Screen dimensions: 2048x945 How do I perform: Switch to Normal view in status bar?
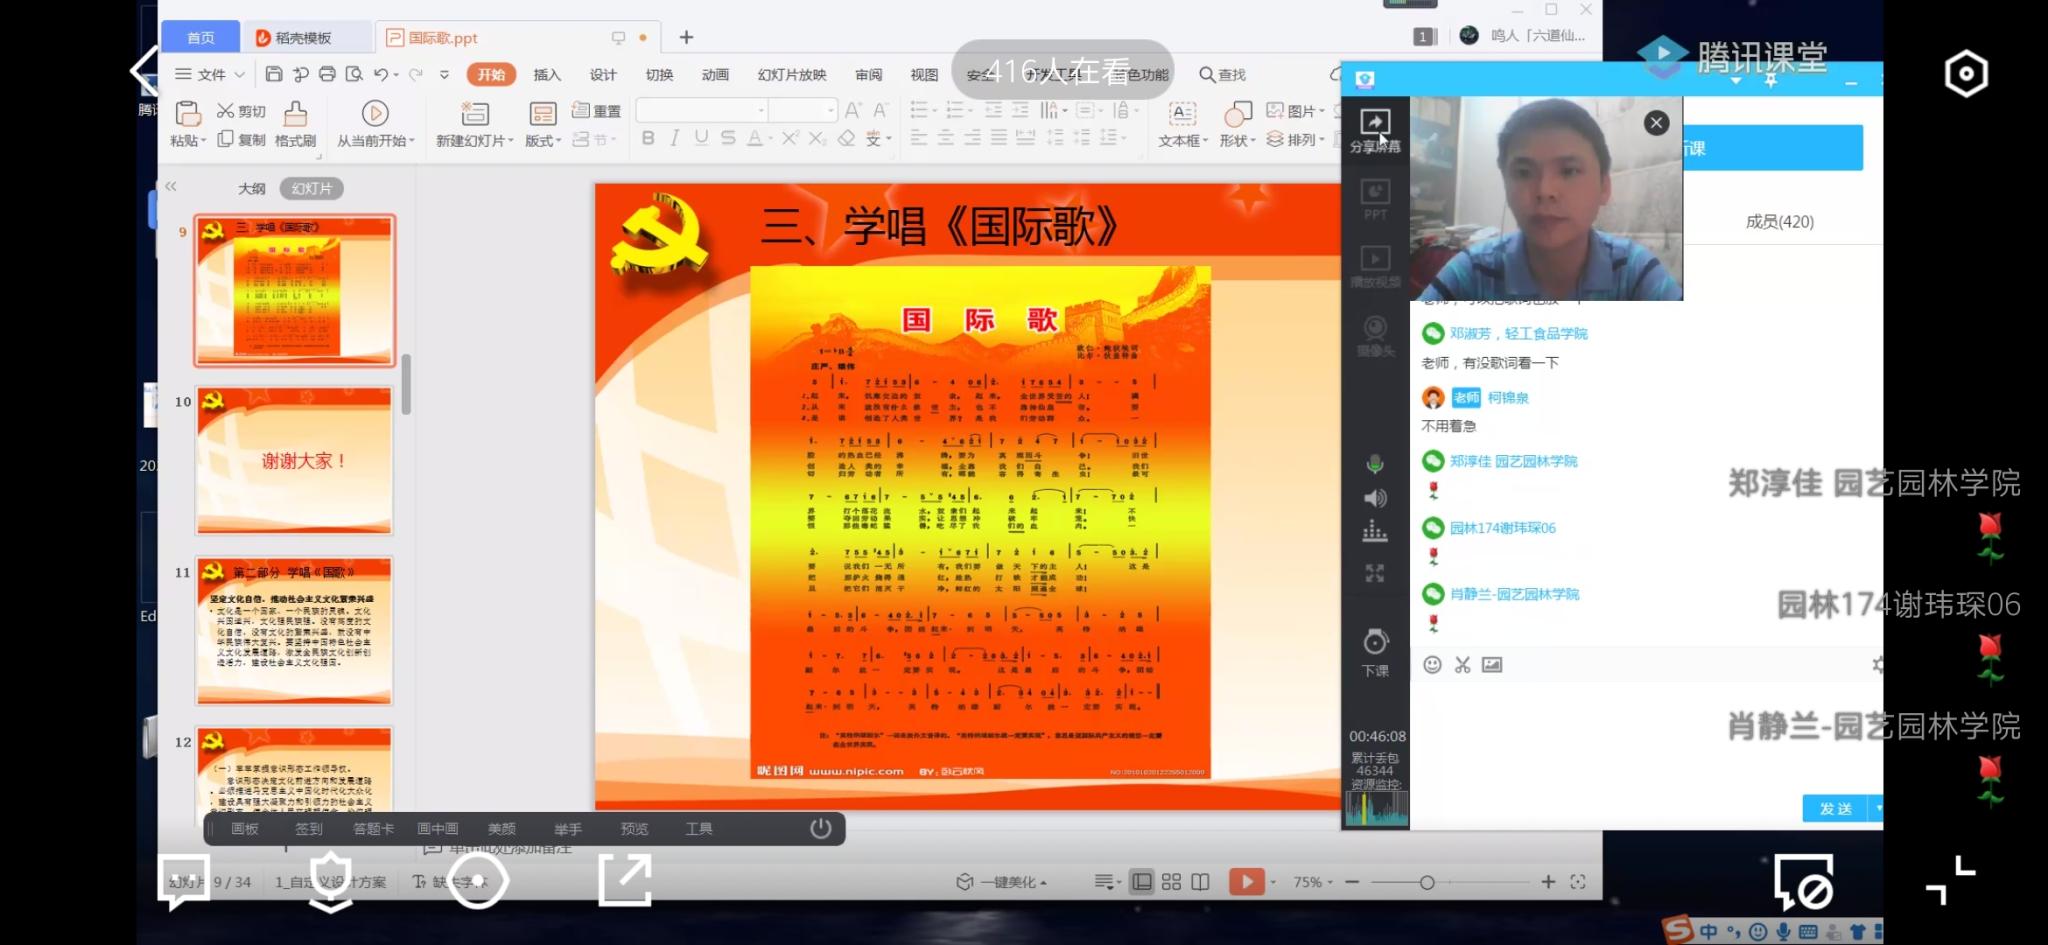coord(1142,881)
